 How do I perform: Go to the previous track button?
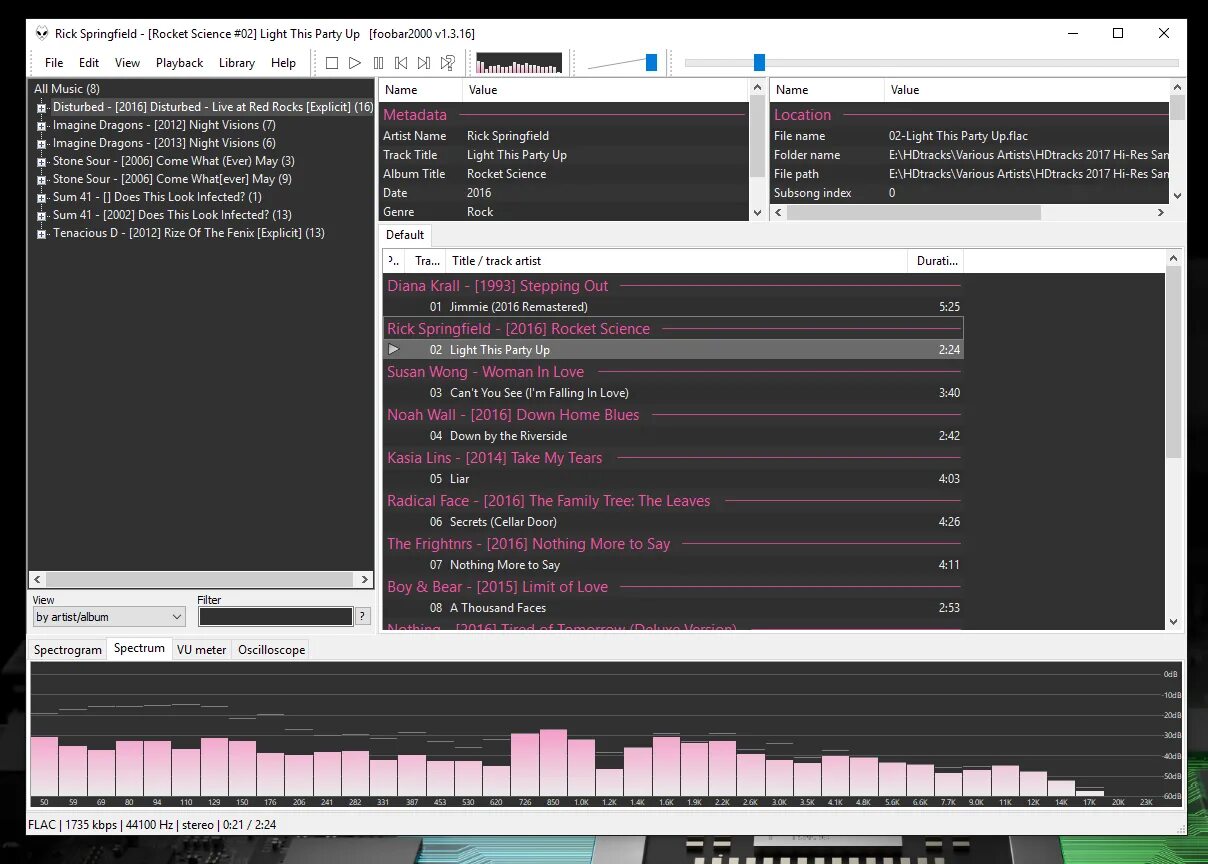(401, 63)
